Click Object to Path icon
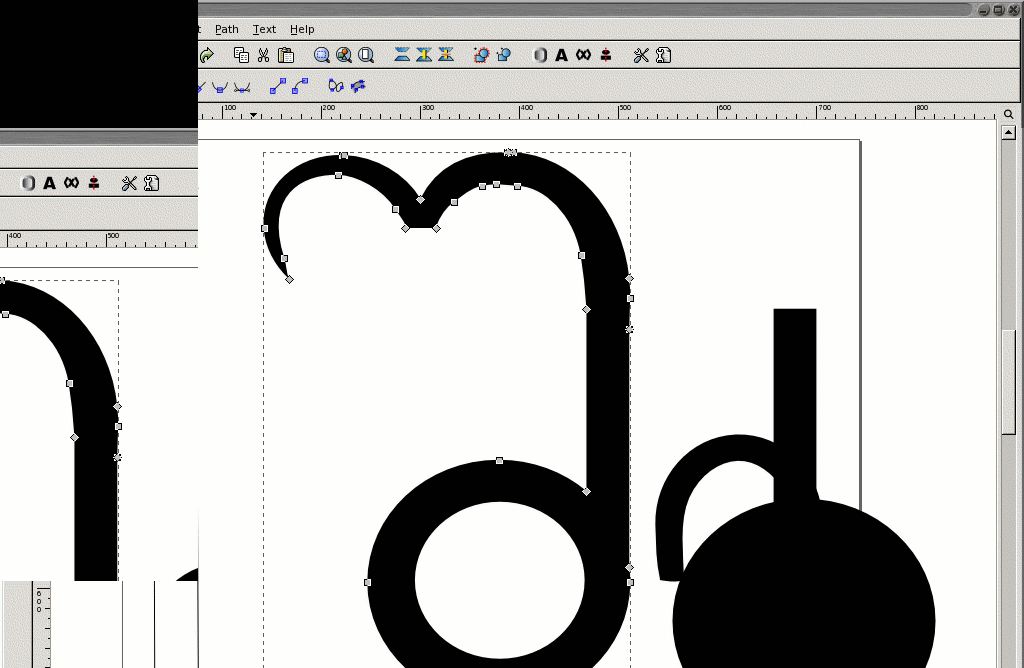The image size is (1024, 668). [336, 86]
